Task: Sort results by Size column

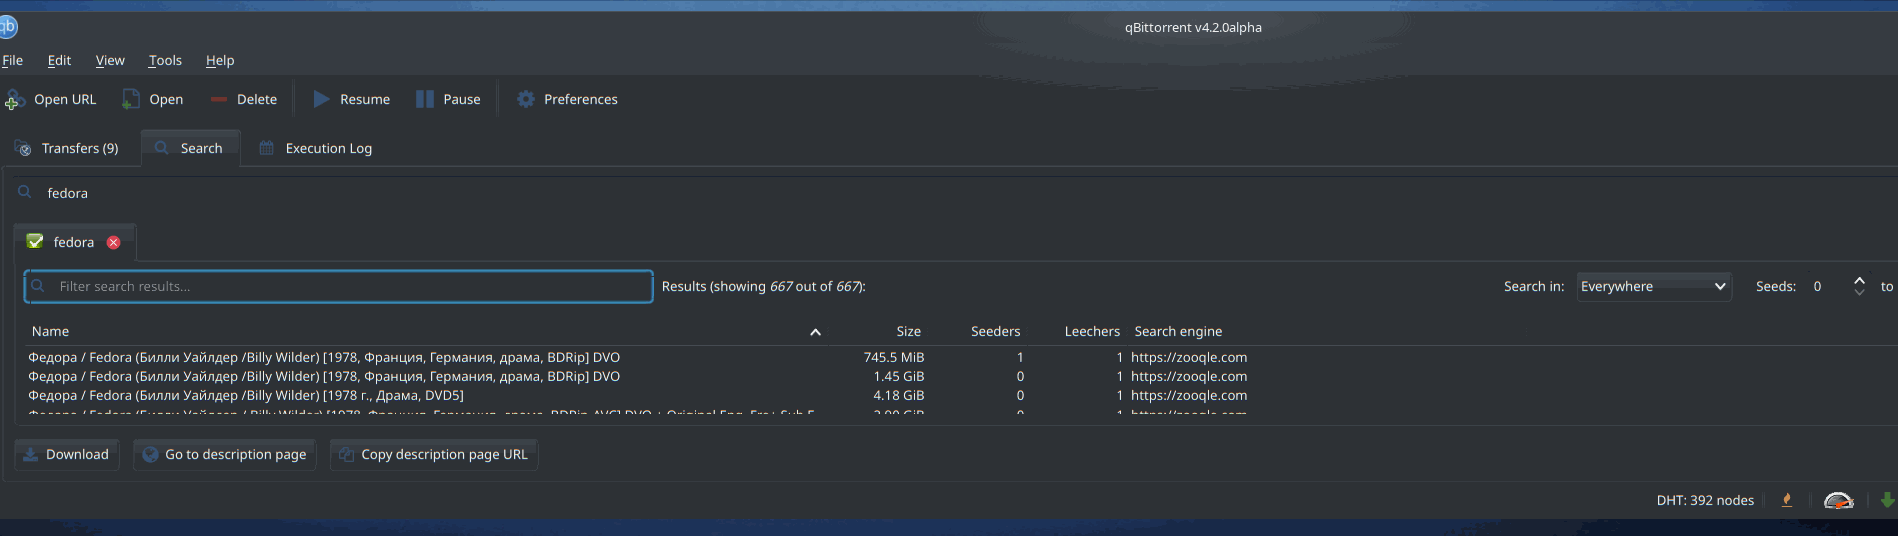Action: click(x=908, y=331)
